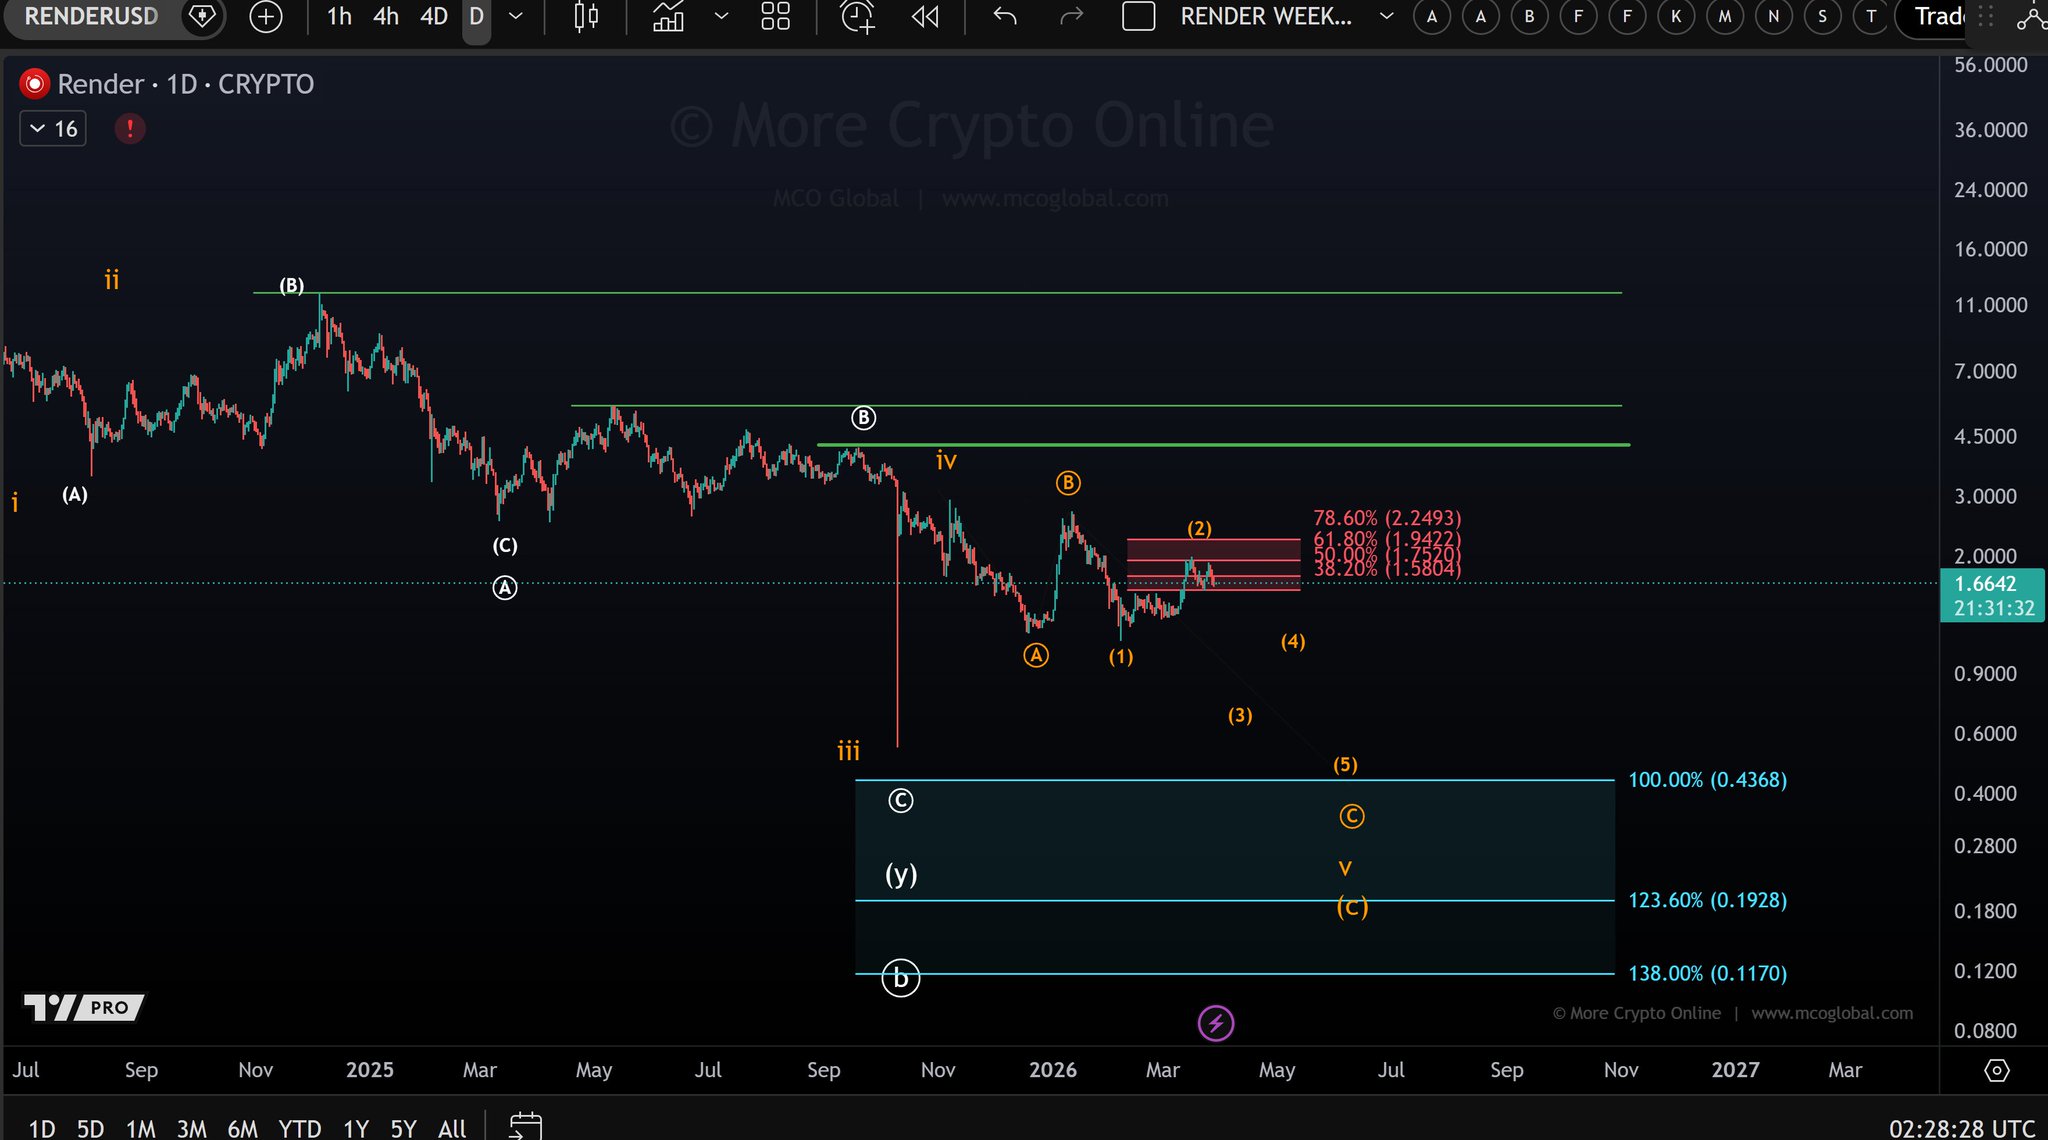Open the RENDERUSD symbol search

(x=91, y=16)
